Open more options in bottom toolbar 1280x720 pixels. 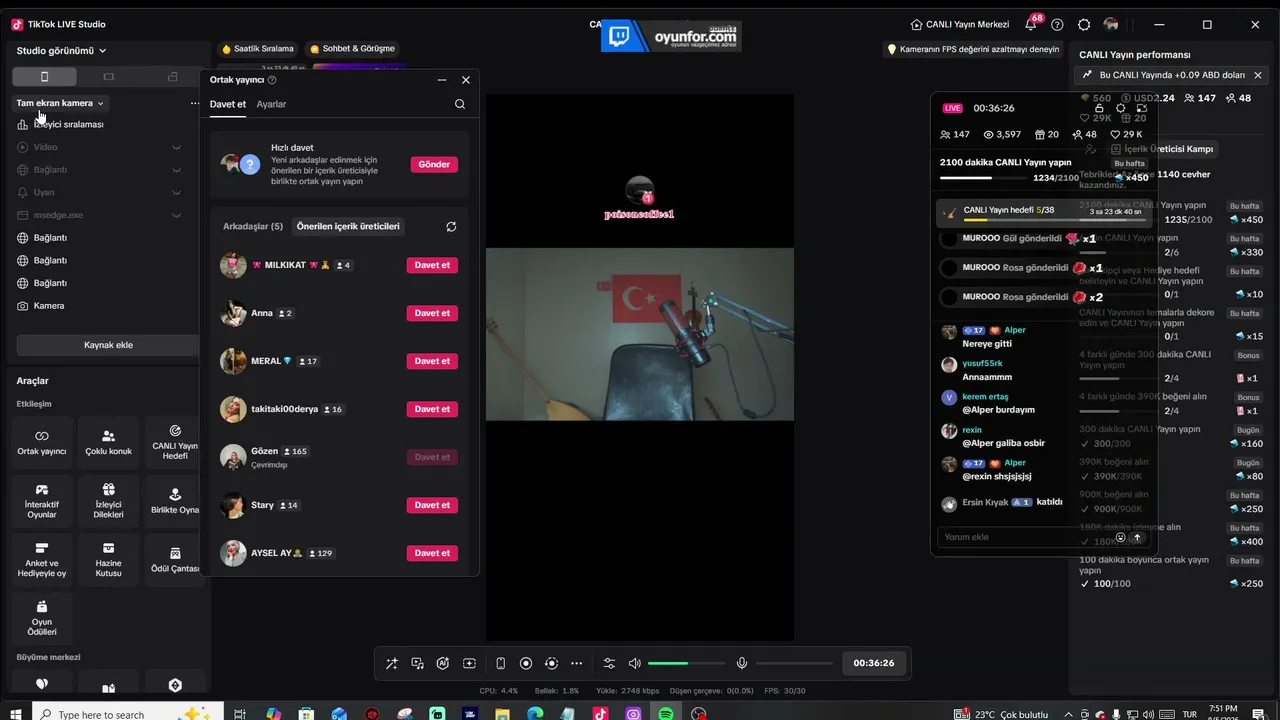click(x=577, y=663)
